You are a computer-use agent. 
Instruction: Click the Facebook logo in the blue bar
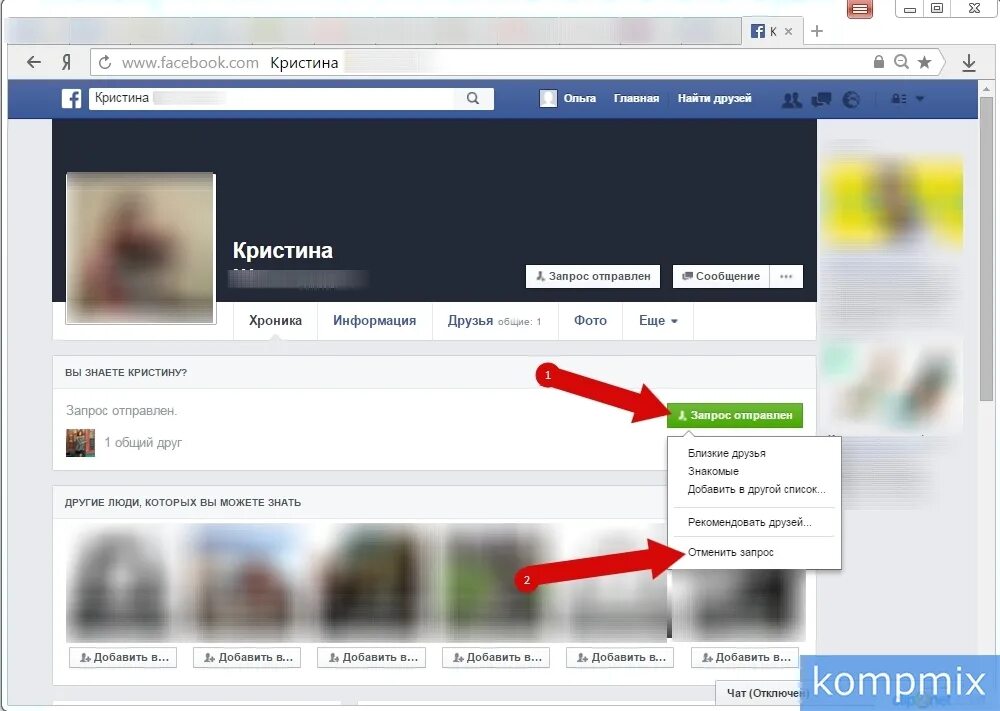click(x=71, y=99)
